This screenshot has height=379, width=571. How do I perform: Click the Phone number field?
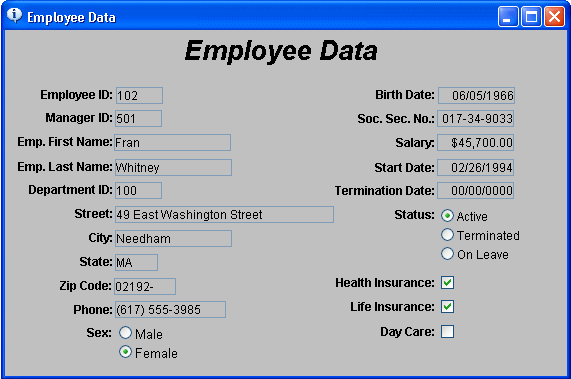pos(170,309)
